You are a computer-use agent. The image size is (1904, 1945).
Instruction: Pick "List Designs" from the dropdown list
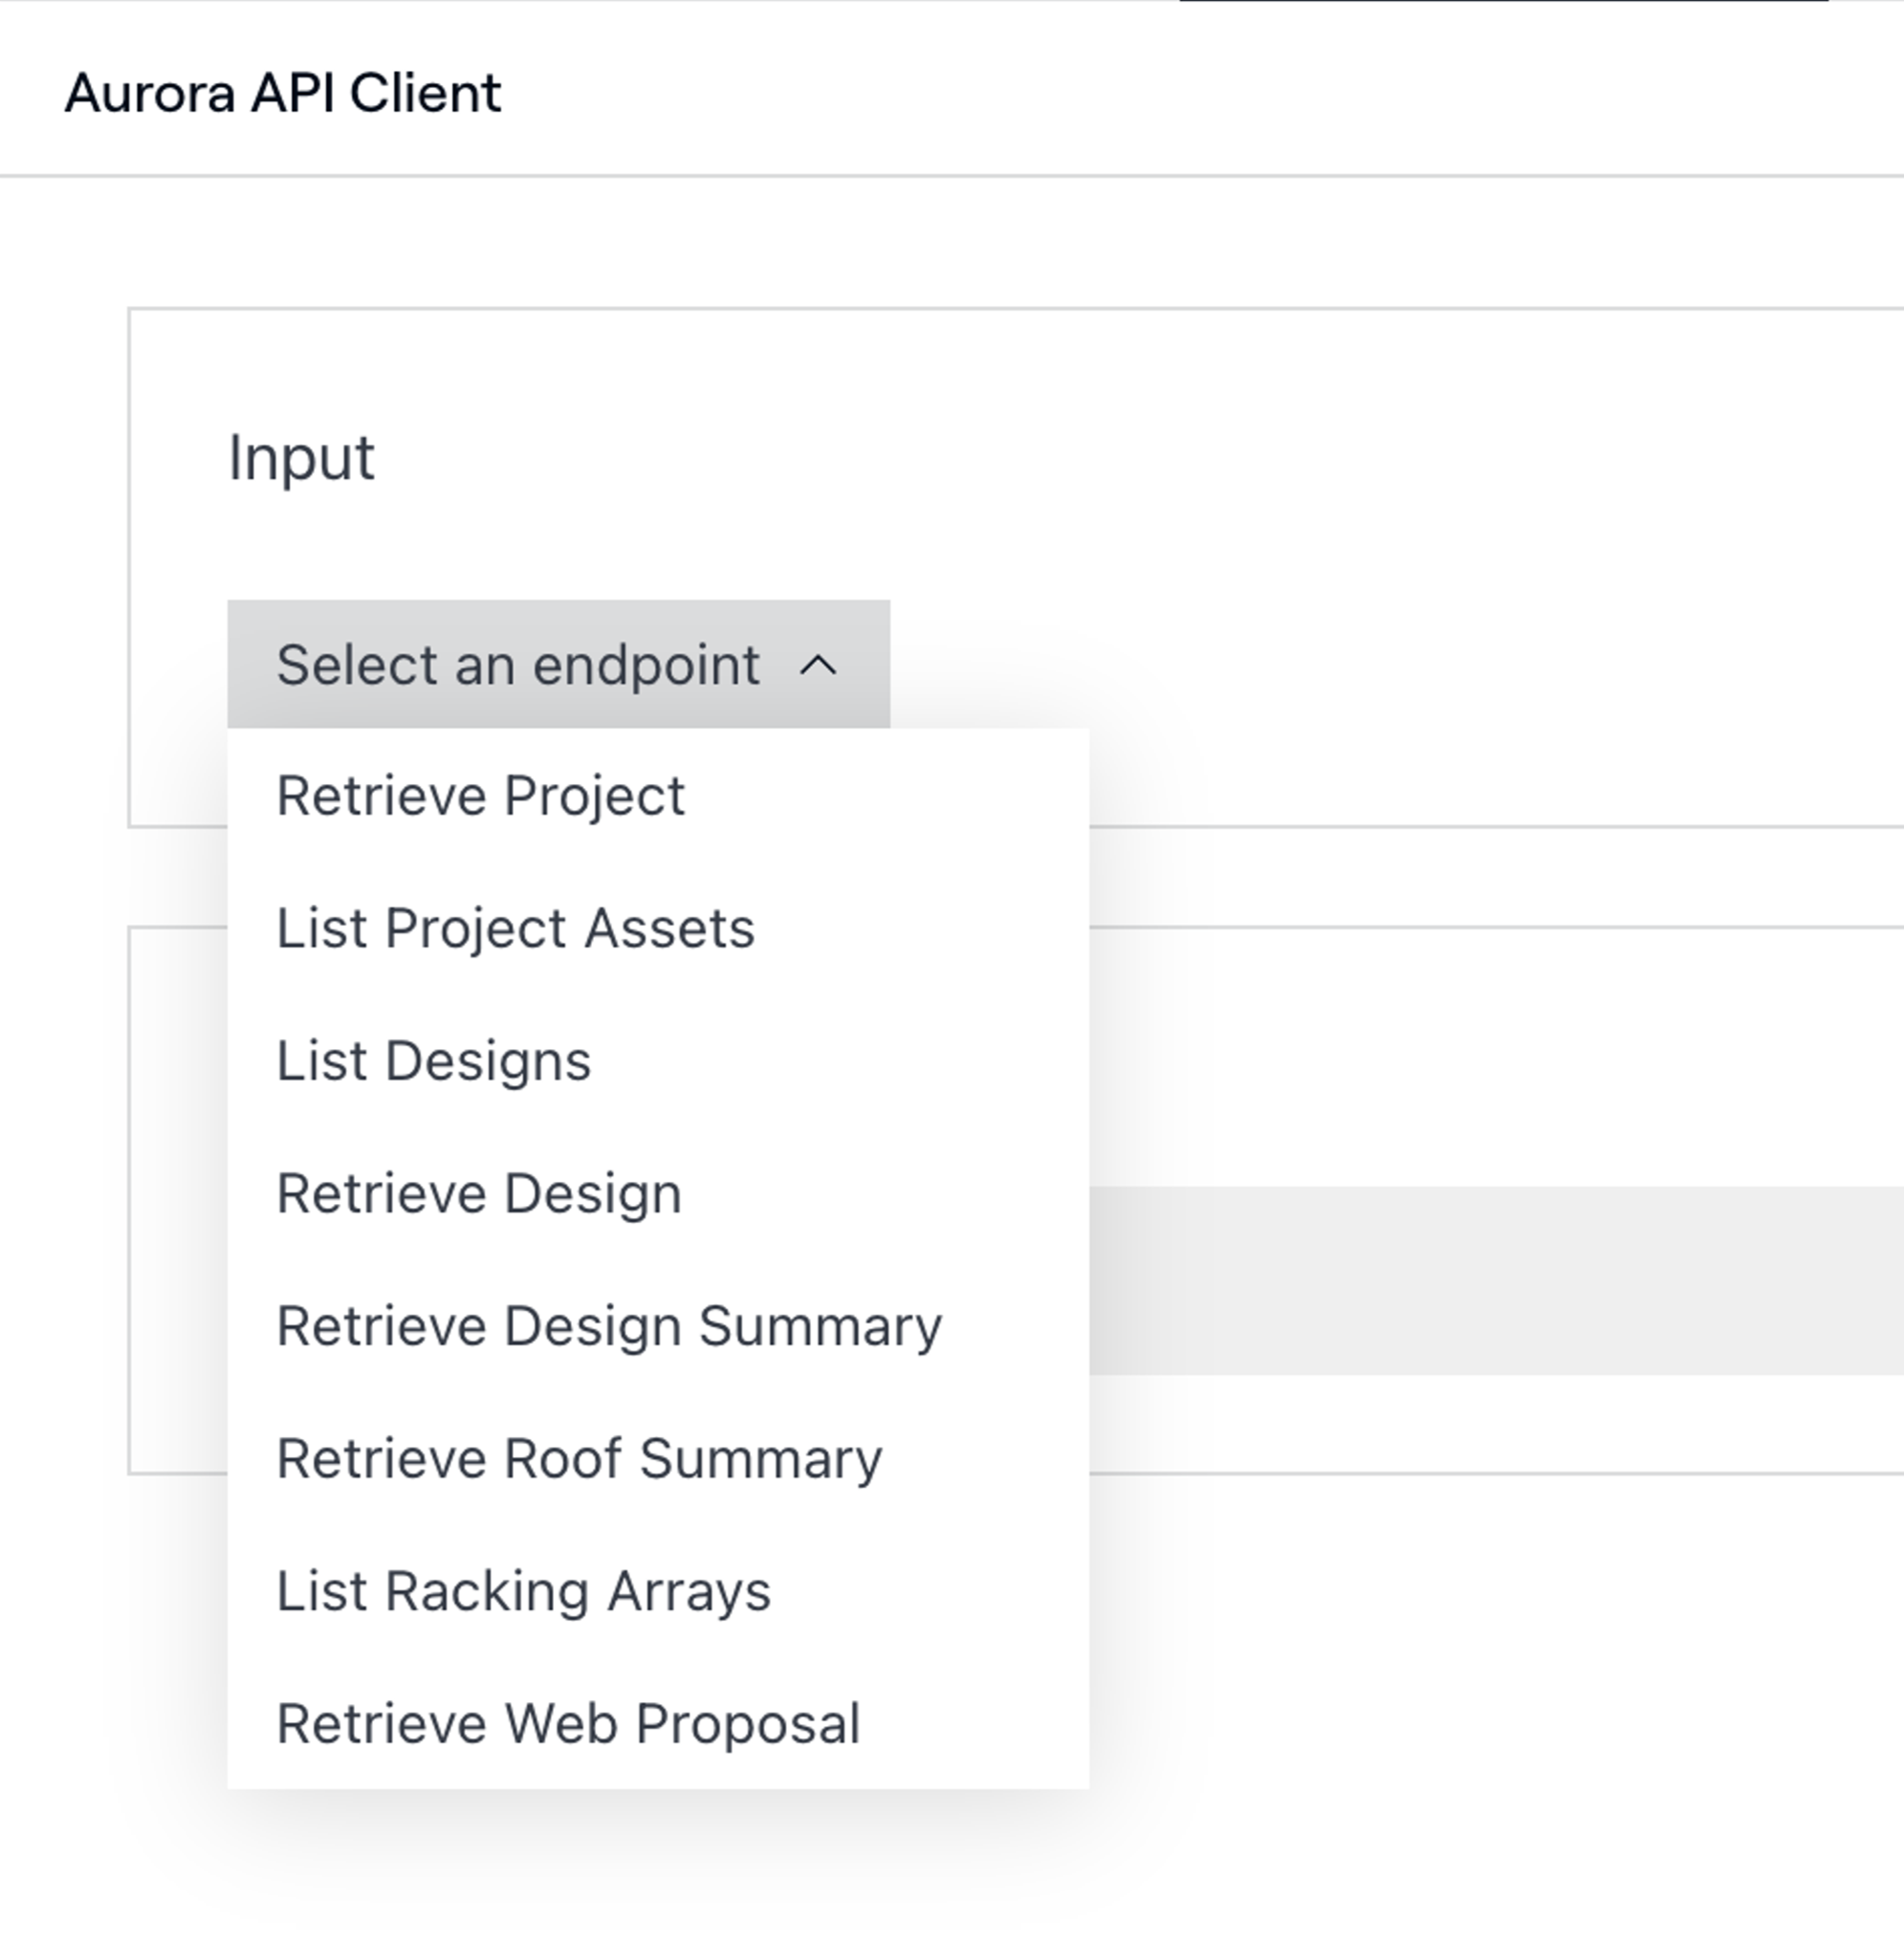point(433,1060)
